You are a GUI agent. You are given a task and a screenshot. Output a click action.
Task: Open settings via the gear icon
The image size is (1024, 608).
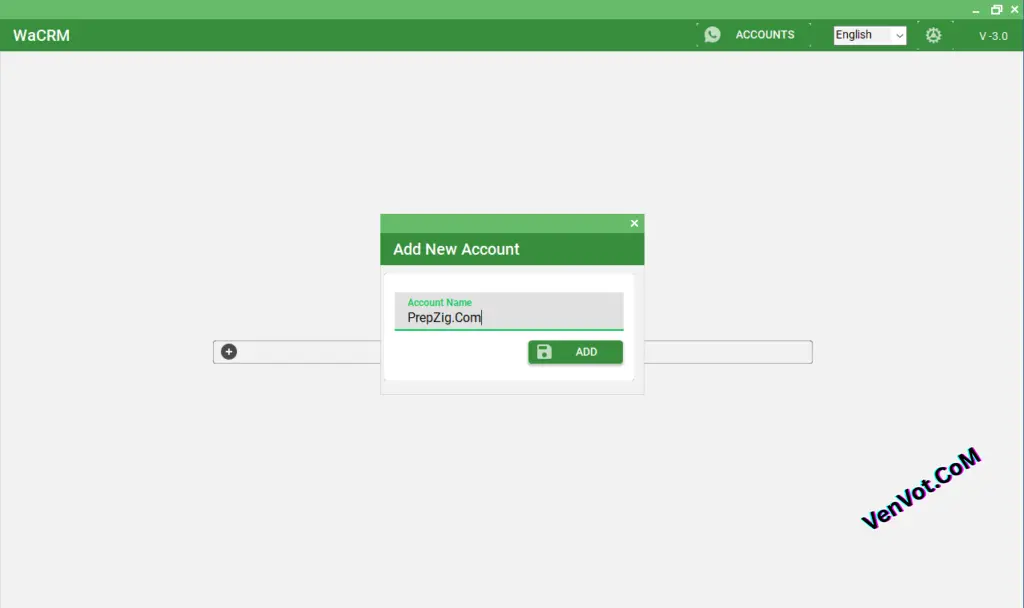[933, 35]
